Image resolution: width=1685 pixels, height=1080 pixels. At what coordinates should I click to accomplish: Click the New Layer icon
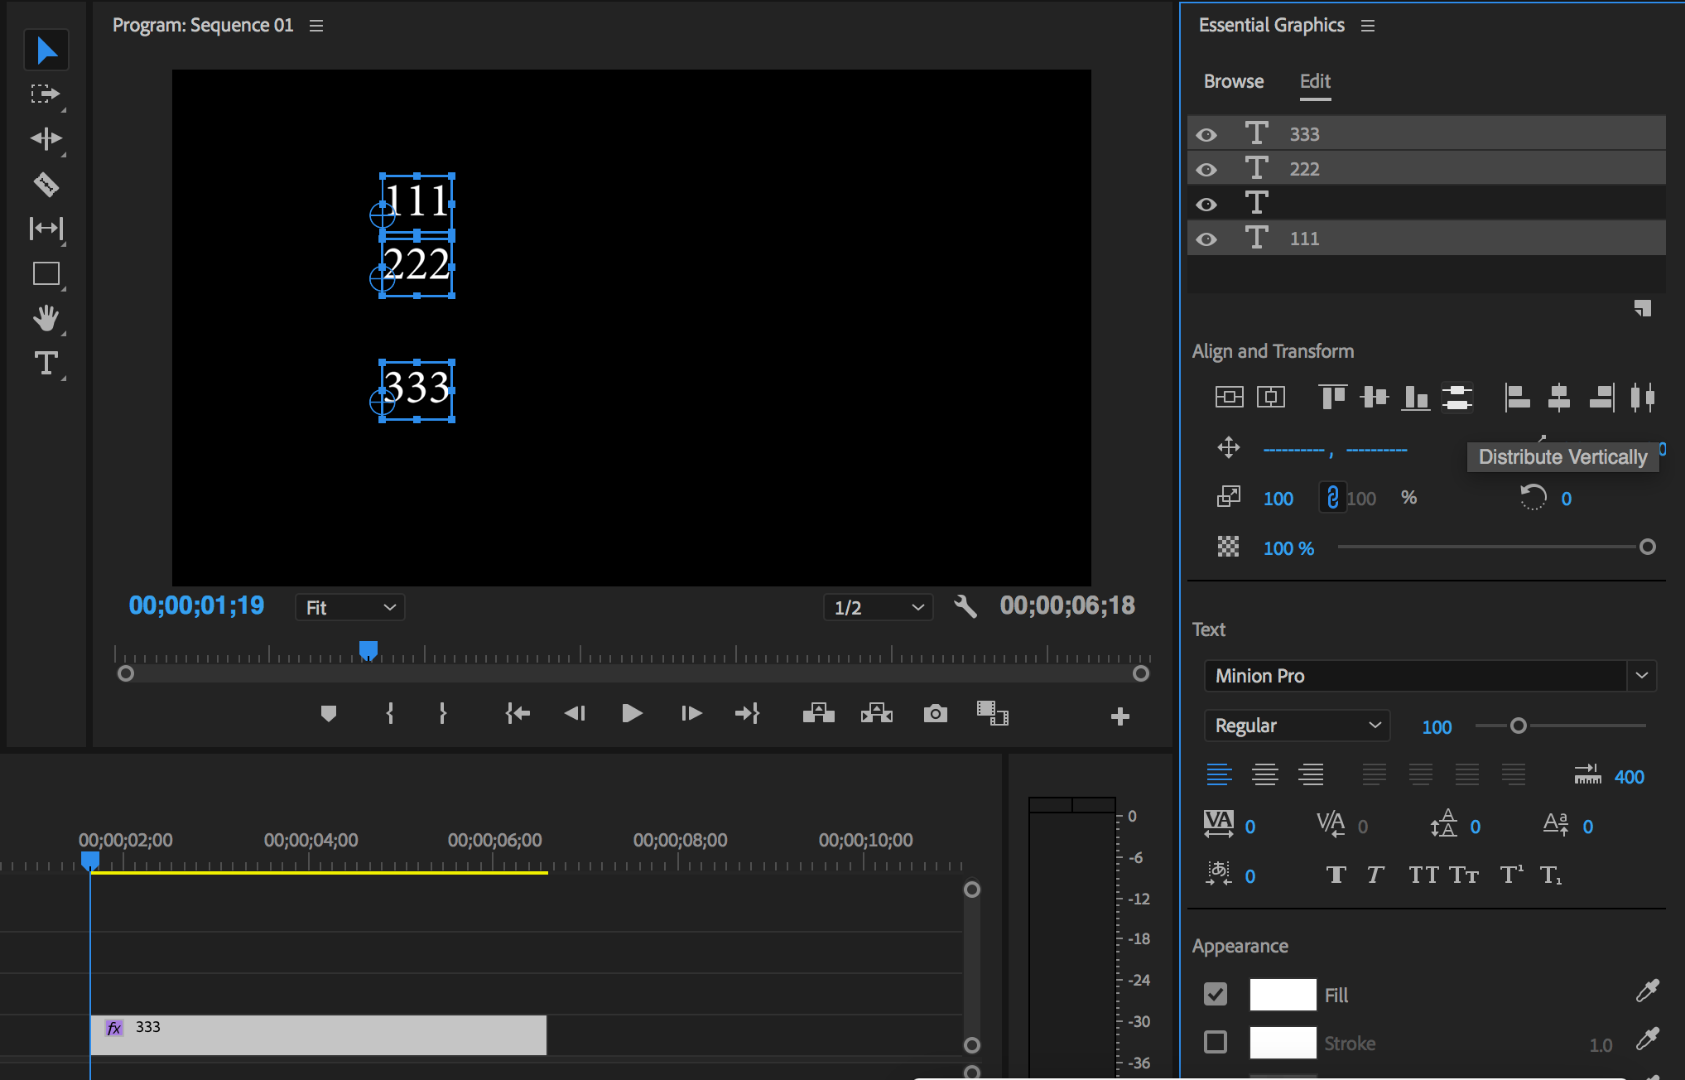coord(1642,308)
